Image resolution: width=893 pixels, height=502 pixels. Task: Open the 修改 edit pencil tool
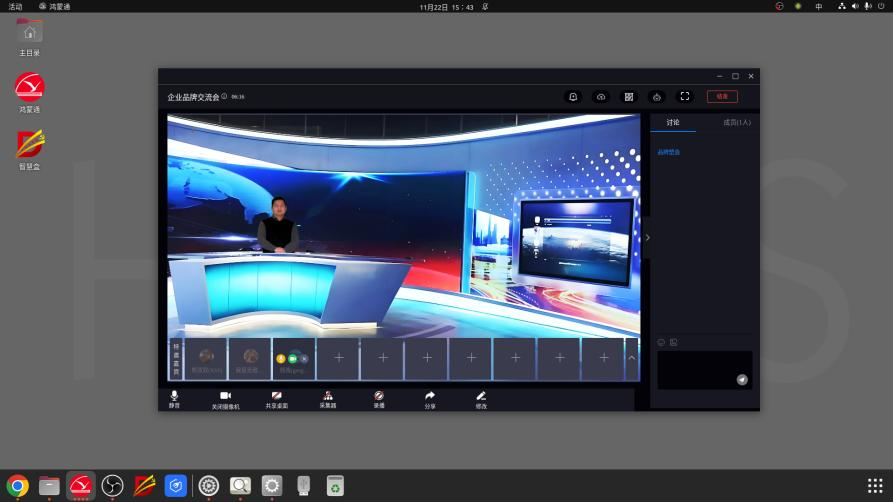[481, 399]
